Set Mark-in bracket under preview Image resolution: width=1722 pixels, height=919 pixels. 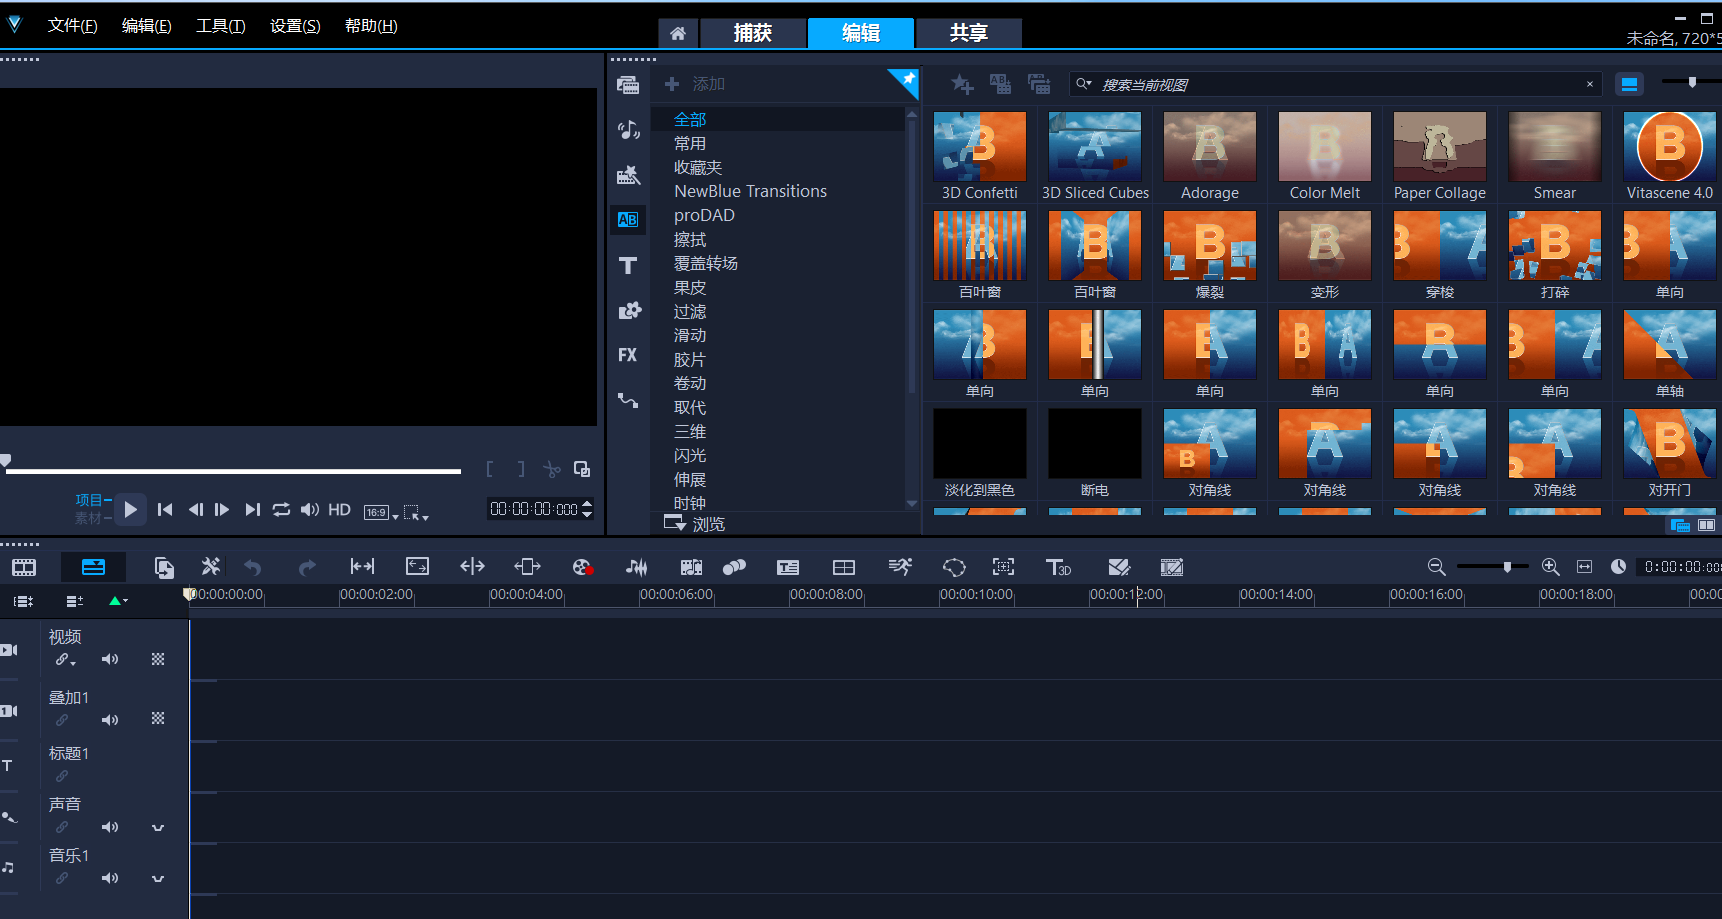489,469
